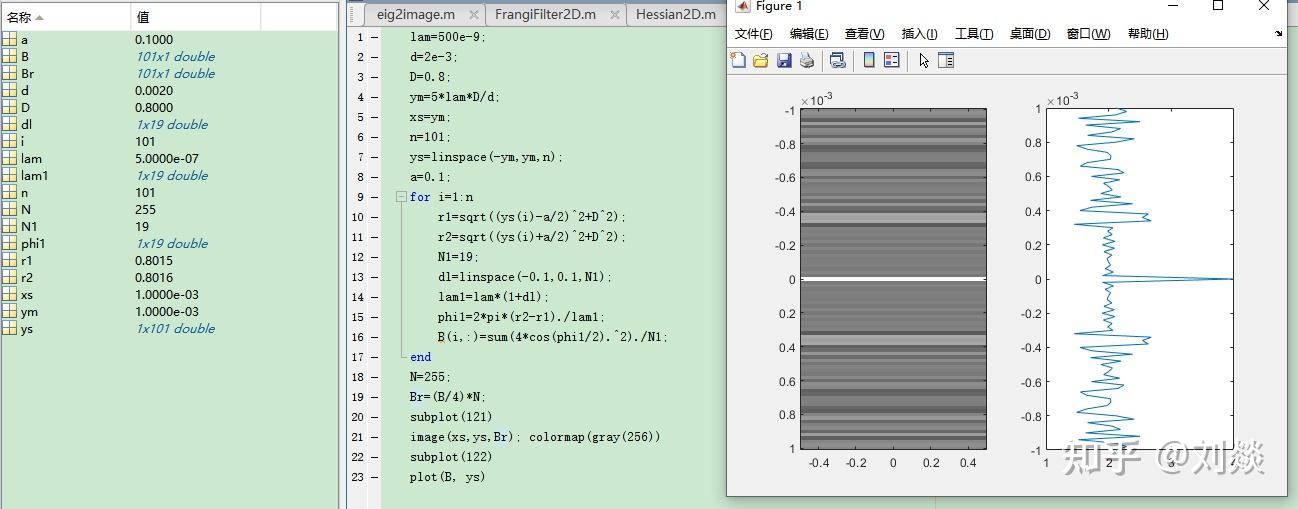Switch to Hessian2D.m tab
The image size is (1298, 509).
coord(676,14)
